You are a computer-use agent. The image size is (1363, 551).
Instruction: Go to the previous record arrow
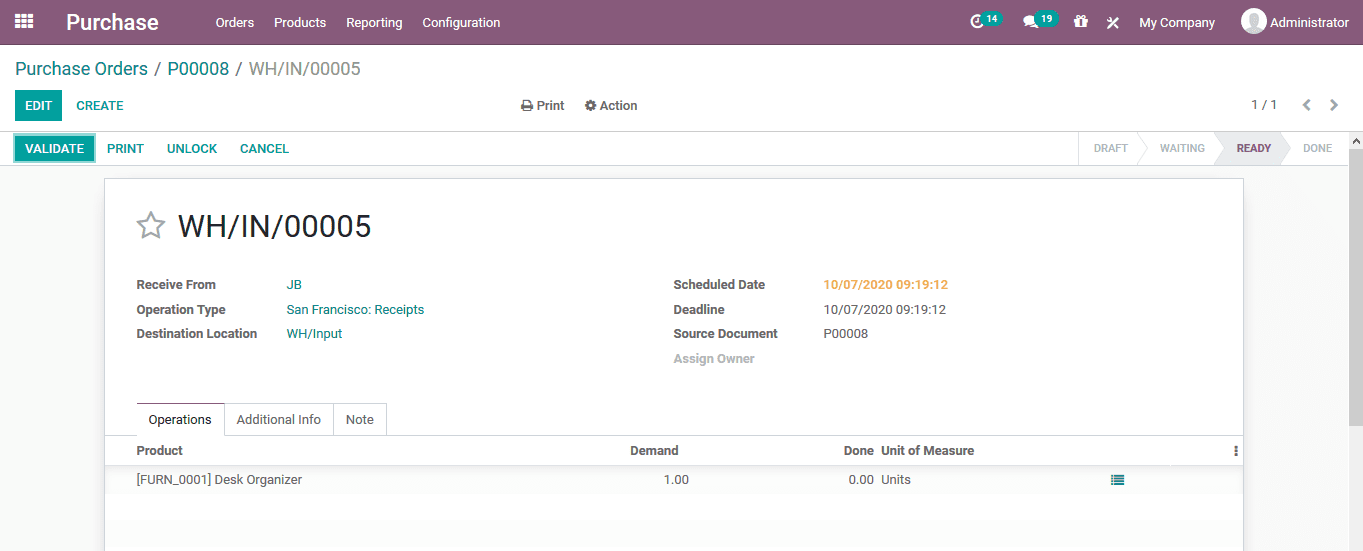(x=1306, y=105)
